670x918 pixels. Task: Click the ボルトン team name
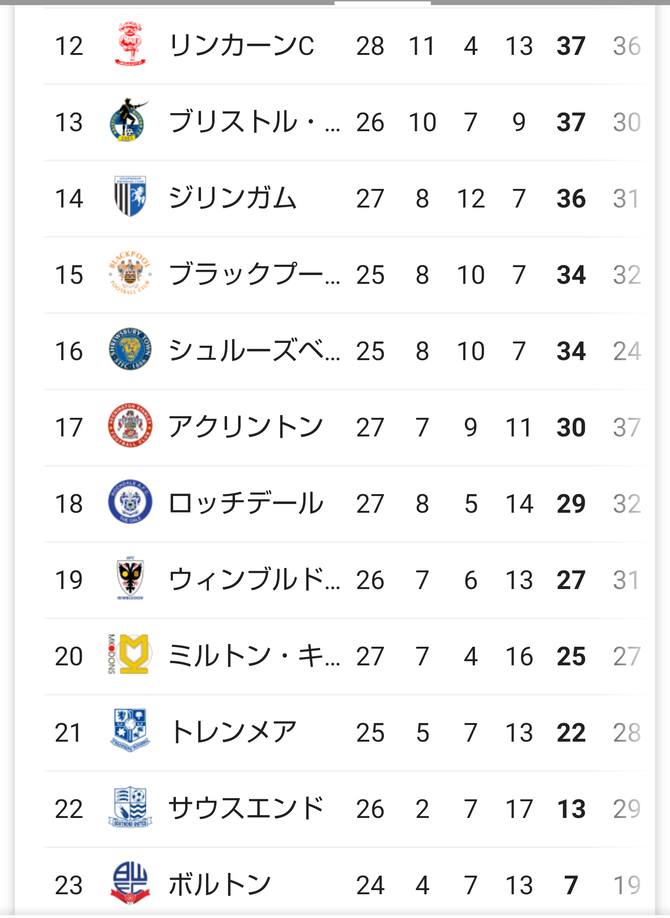coord(220,885)
